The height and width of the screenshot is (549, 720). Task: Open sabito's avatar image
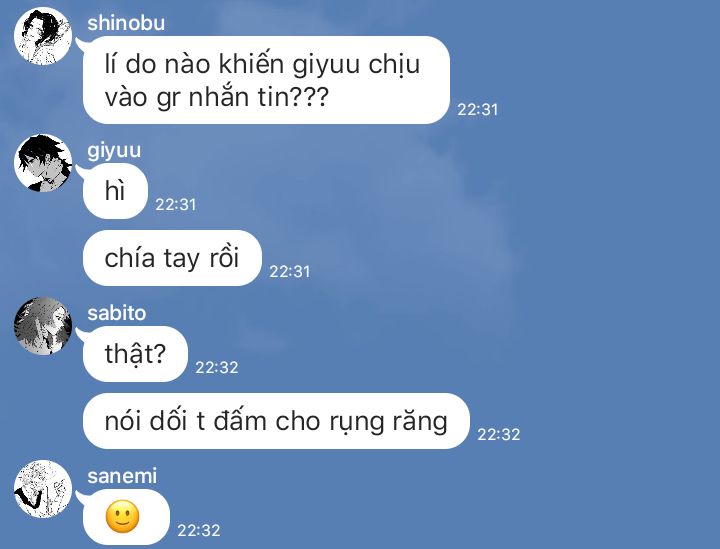[x=43, y=326]
